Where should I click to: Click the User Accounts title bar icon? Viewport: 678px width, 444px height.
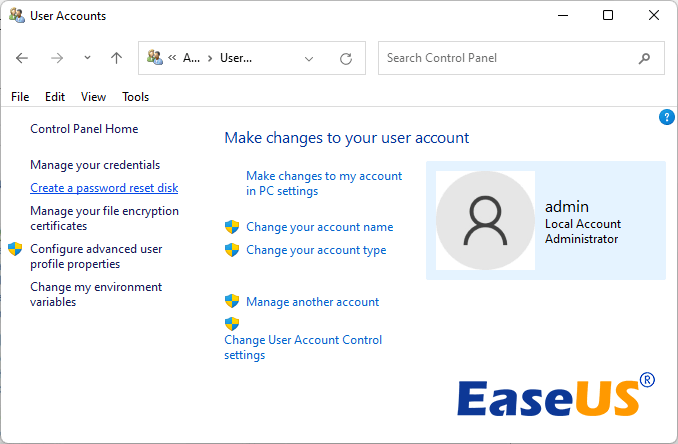click(x=16, y=16)
